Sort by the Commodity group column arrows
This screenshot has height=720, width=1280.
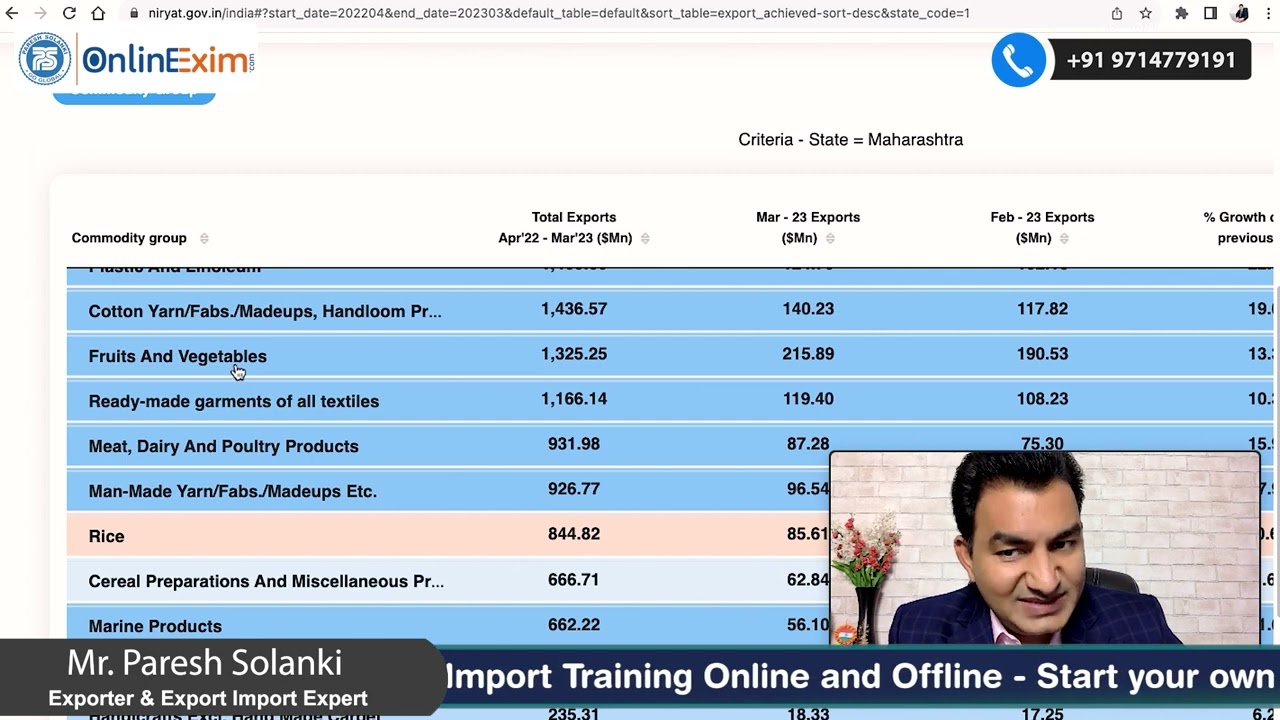pyautogui.click(x=204, y=238)
